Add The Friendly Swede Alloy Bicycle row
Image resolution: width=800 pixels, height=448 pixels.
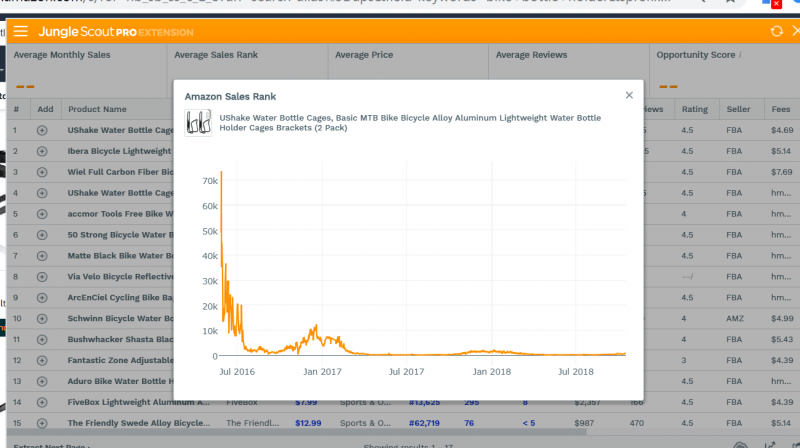point(42,423)
